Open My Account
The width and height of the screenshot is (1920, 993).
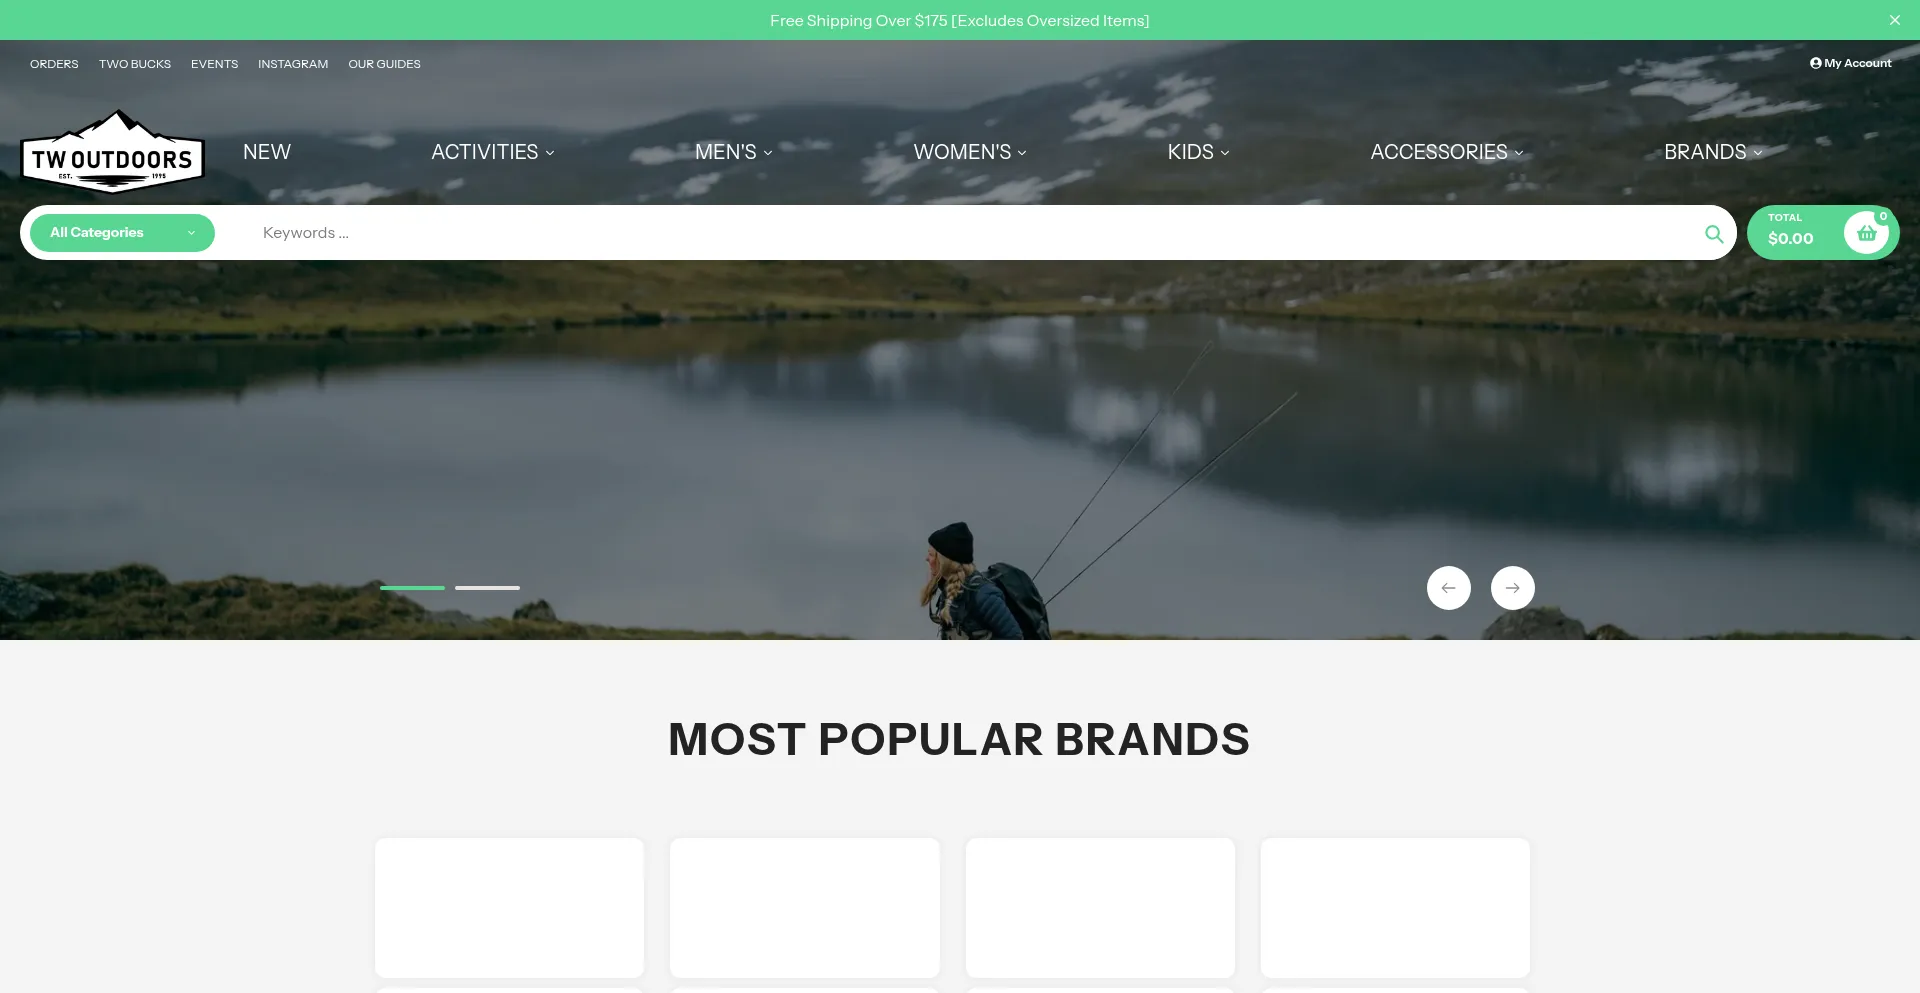click(x=1850, y=63)
